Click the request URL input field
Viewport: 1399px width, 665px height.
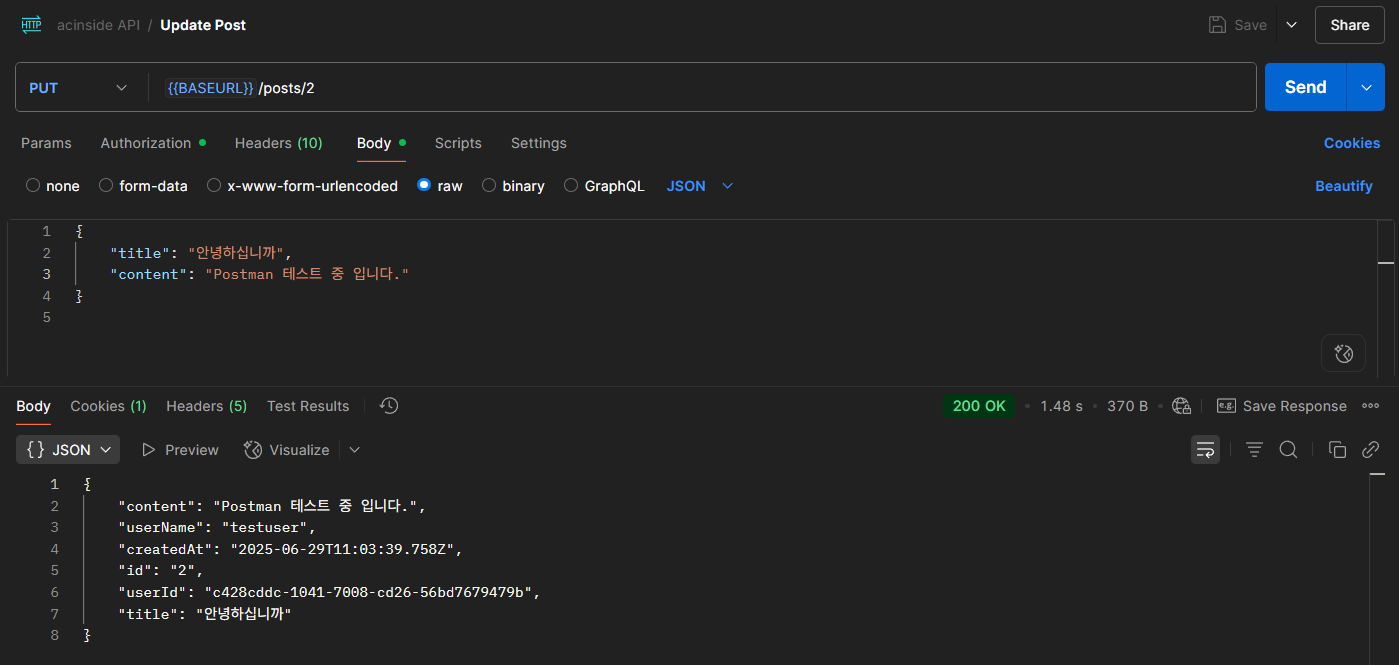click(x=700, y=88)
